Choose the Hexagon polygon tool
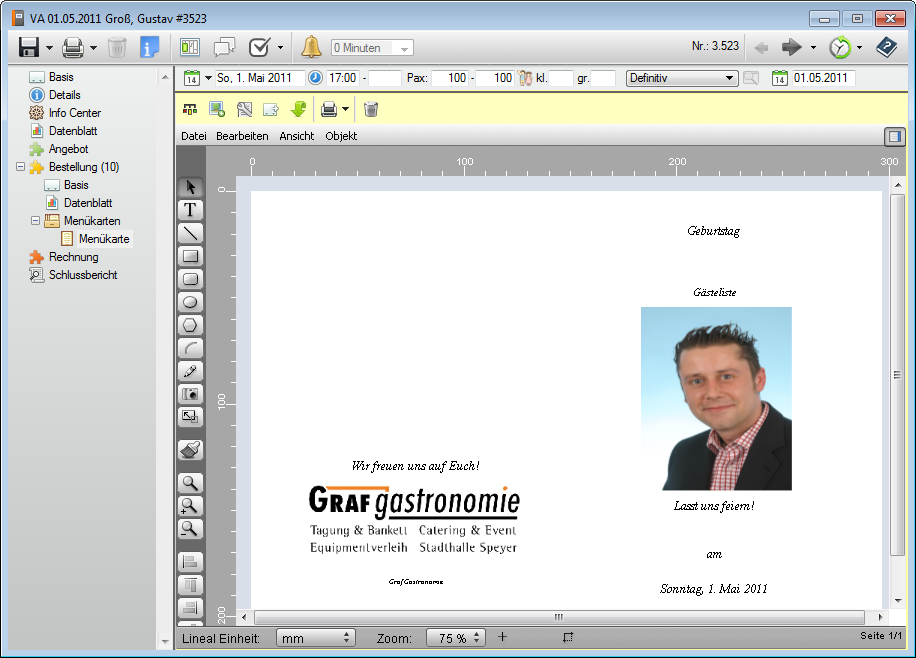This screenshot has height=658, width=916. pos(190,325)
